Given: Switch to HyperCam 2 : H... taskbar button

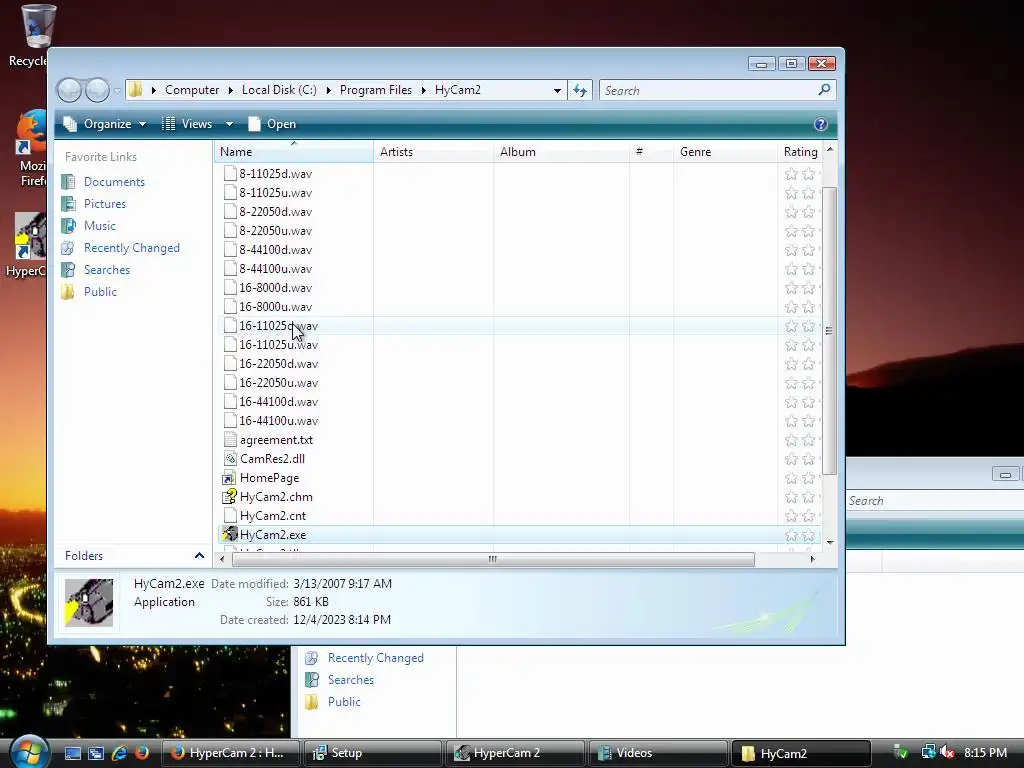Looking at the screenshot, I should click(x=230, y=753).
